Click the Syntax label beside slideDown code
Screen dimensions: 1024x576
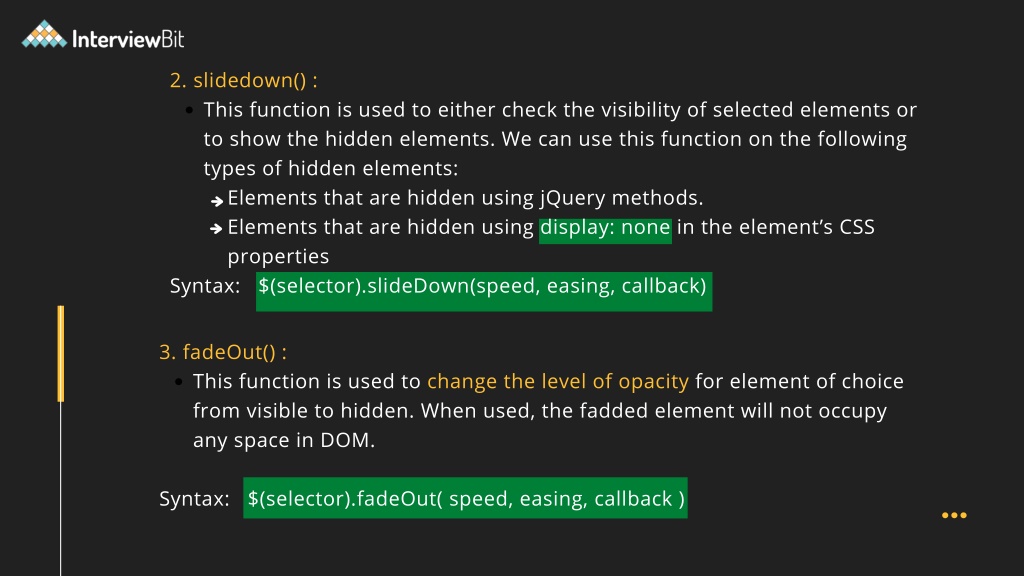point(205,285)
